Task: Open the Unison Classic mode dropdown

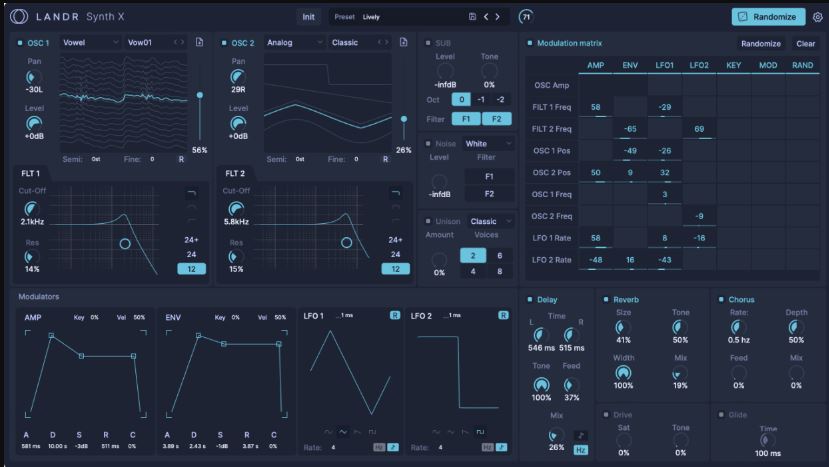Action: click(x=491, y=221)
